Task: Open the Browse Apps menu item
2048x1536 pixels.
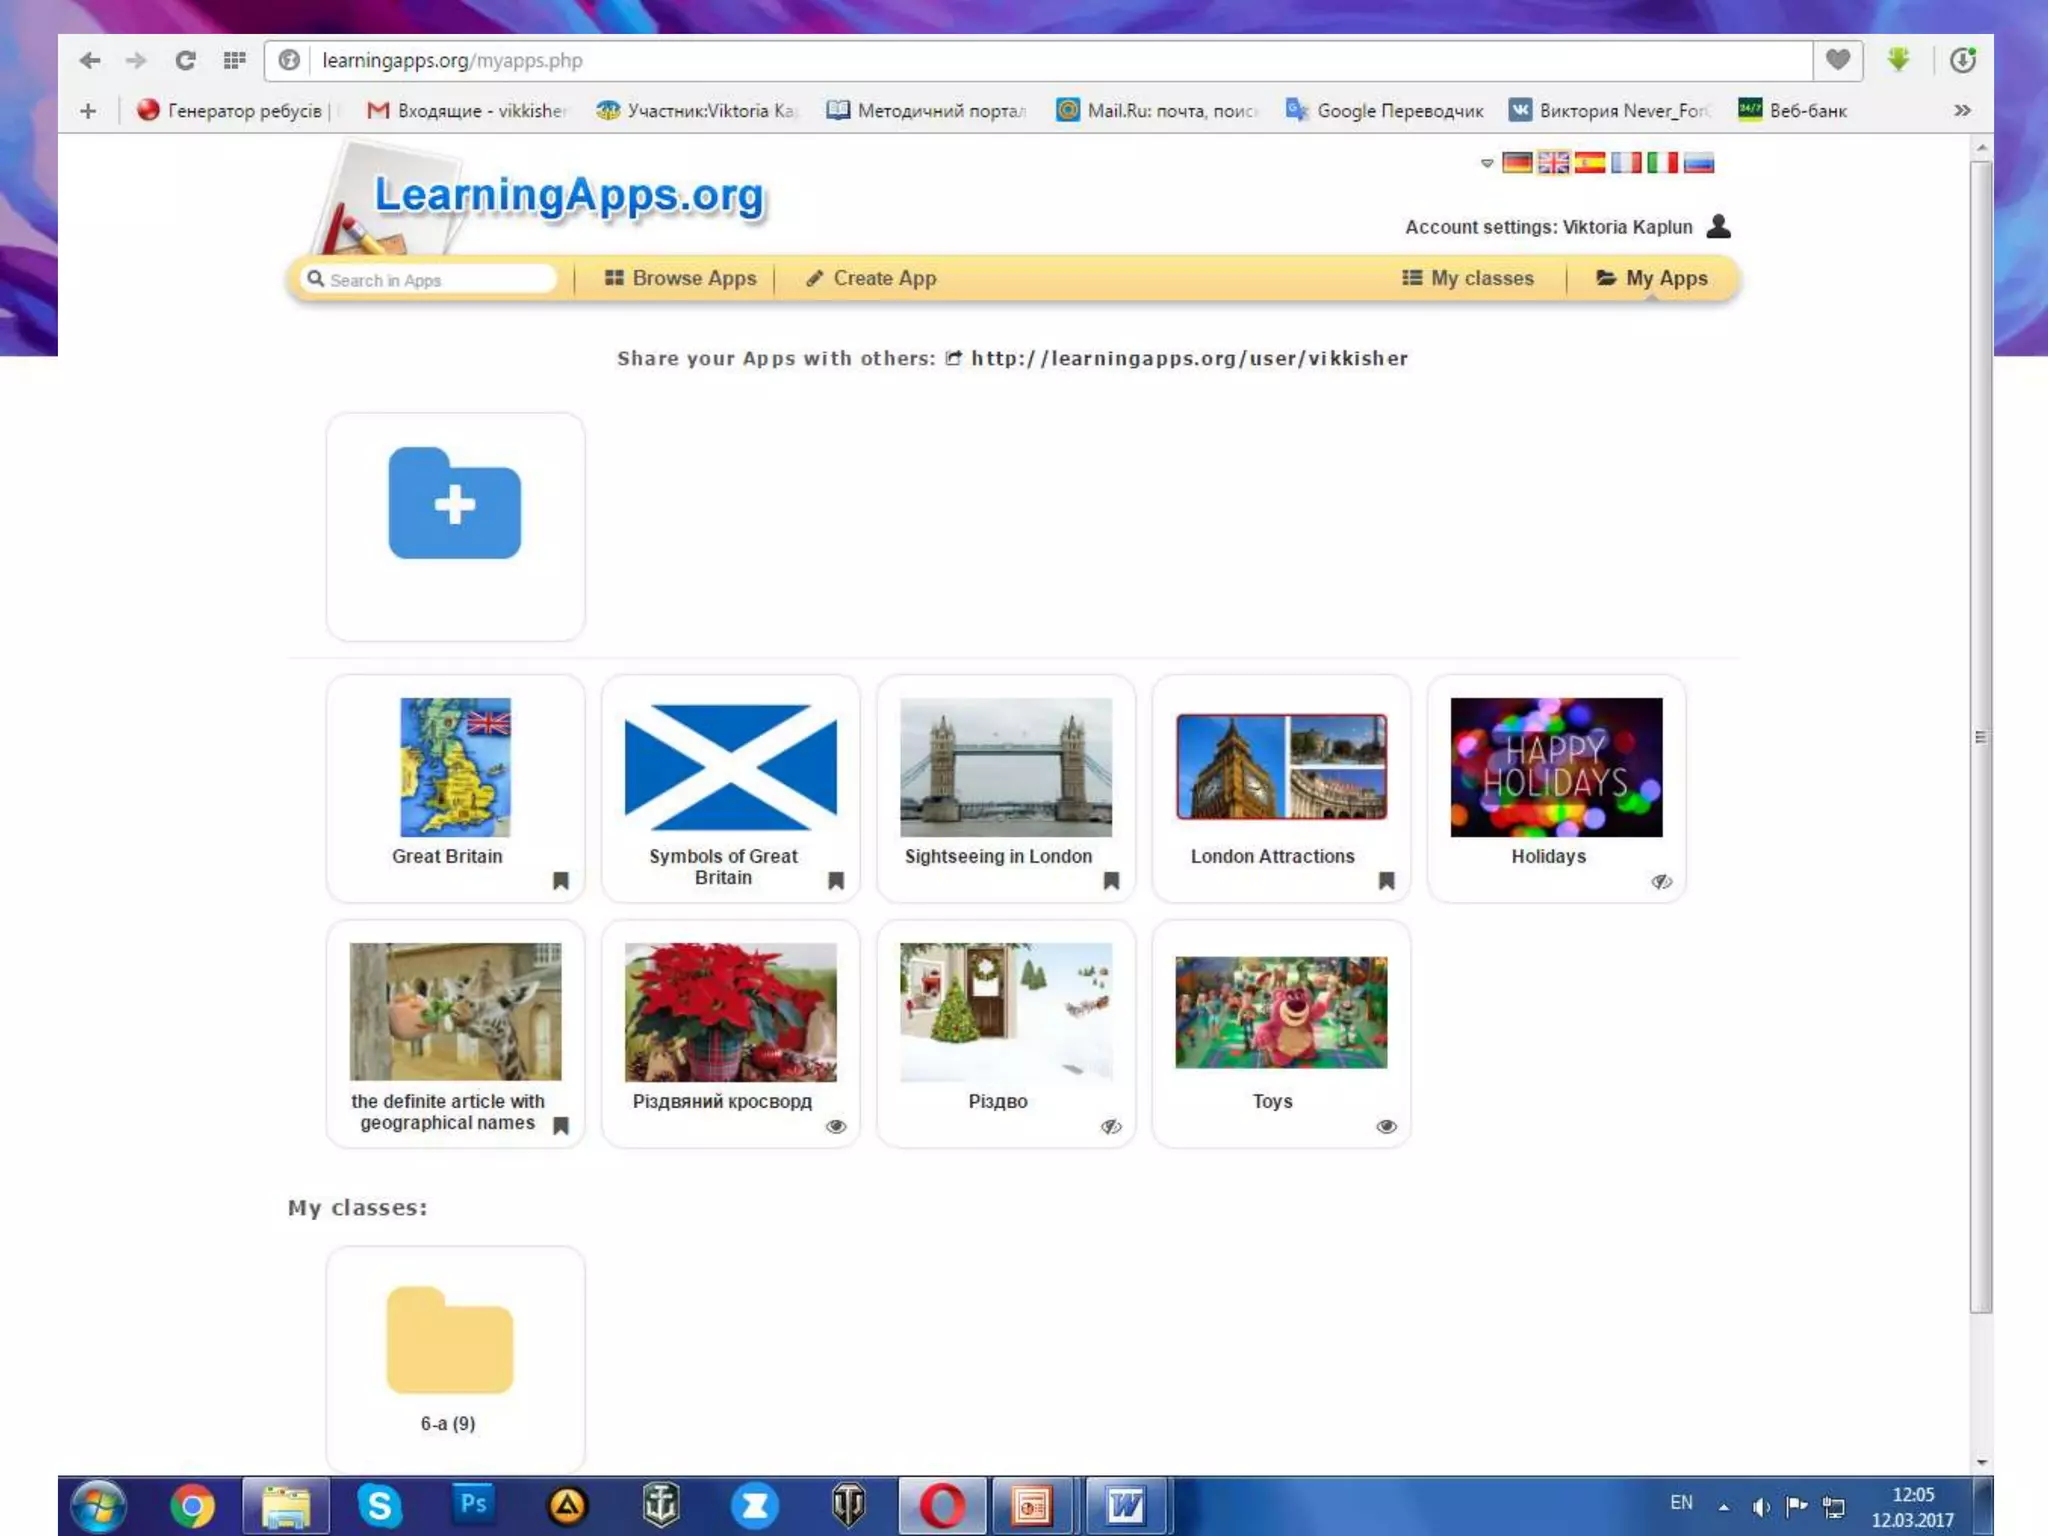Action: click(681, 278)
